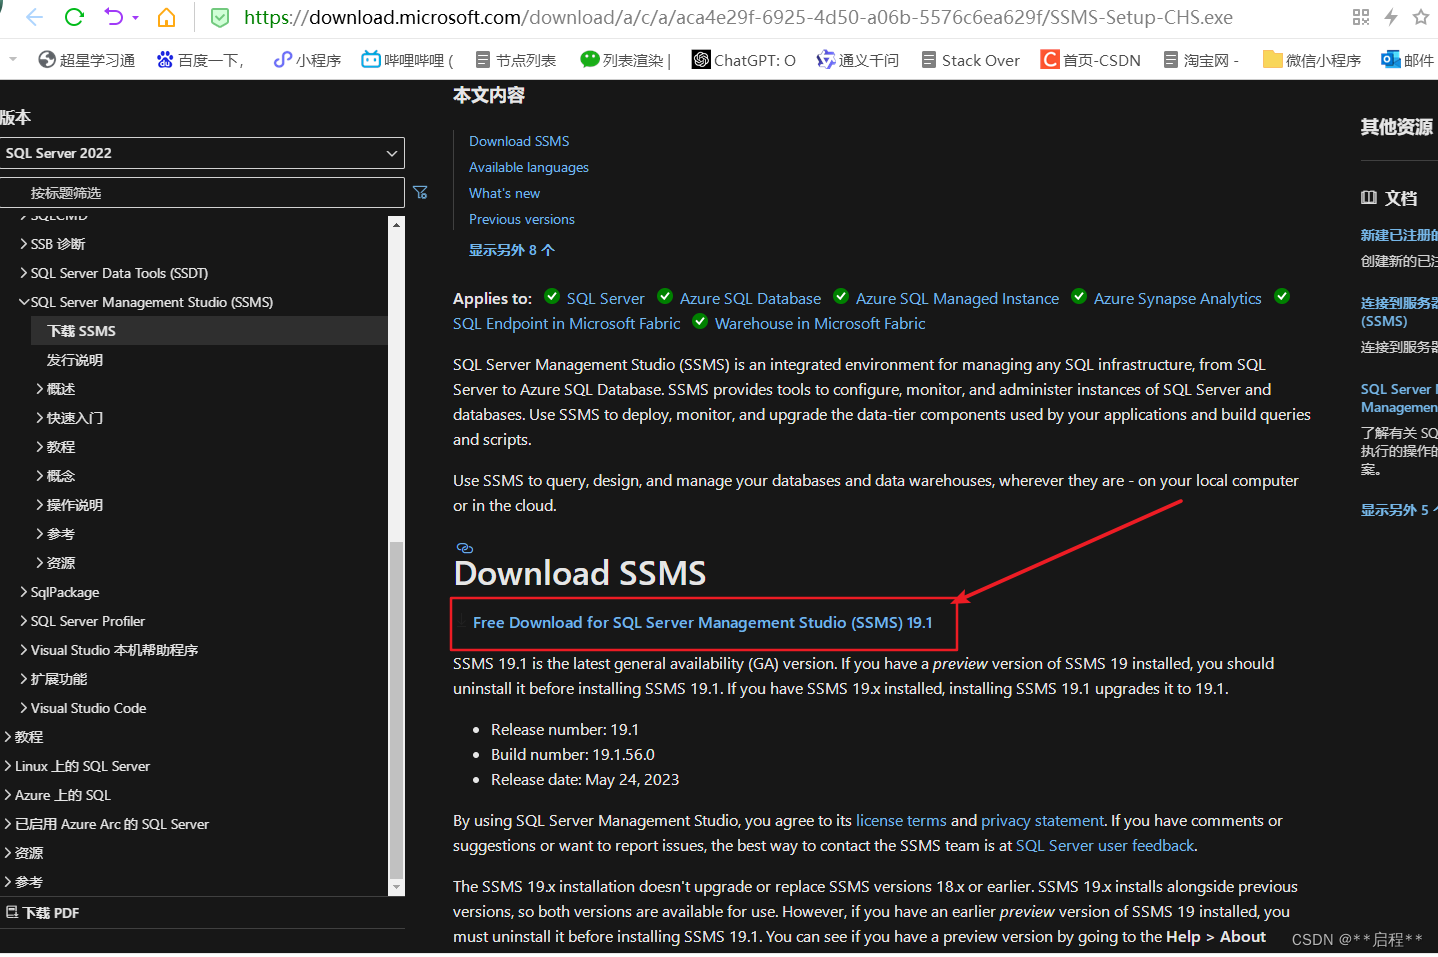Expand 显示另外 8 个 contents list

(x=511, y=250)
